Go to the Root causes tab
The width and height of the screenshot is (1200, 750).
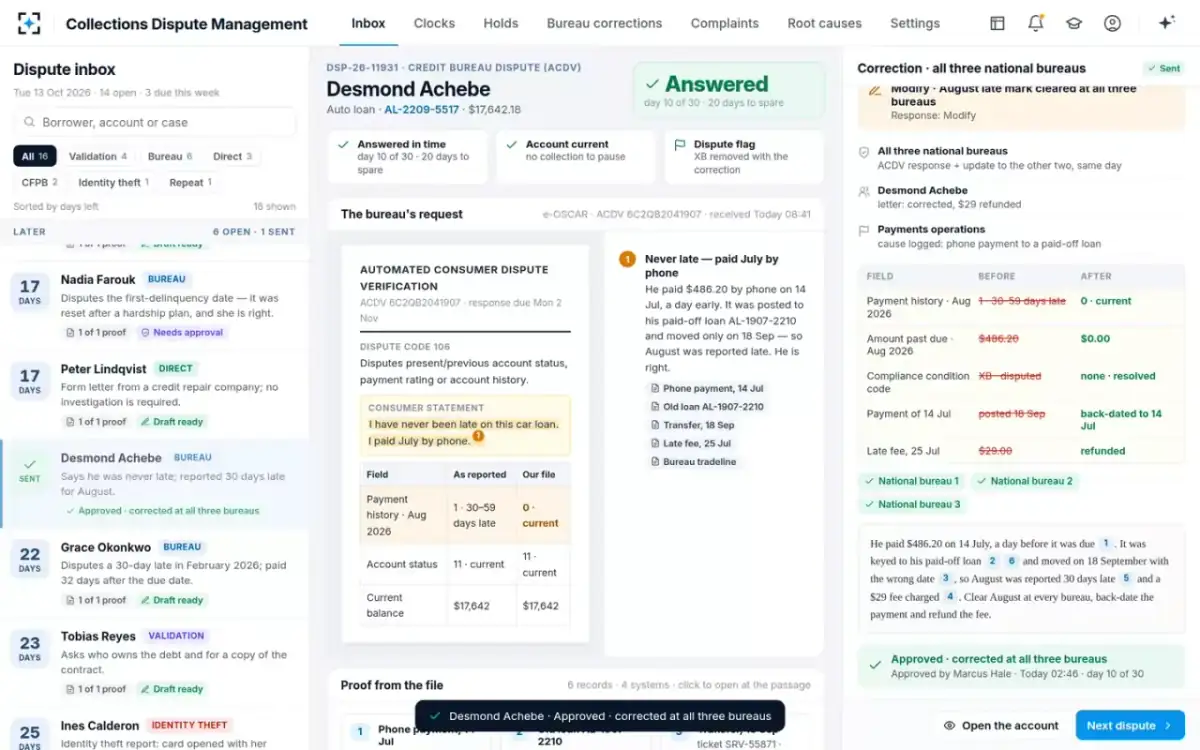[824, 23]
